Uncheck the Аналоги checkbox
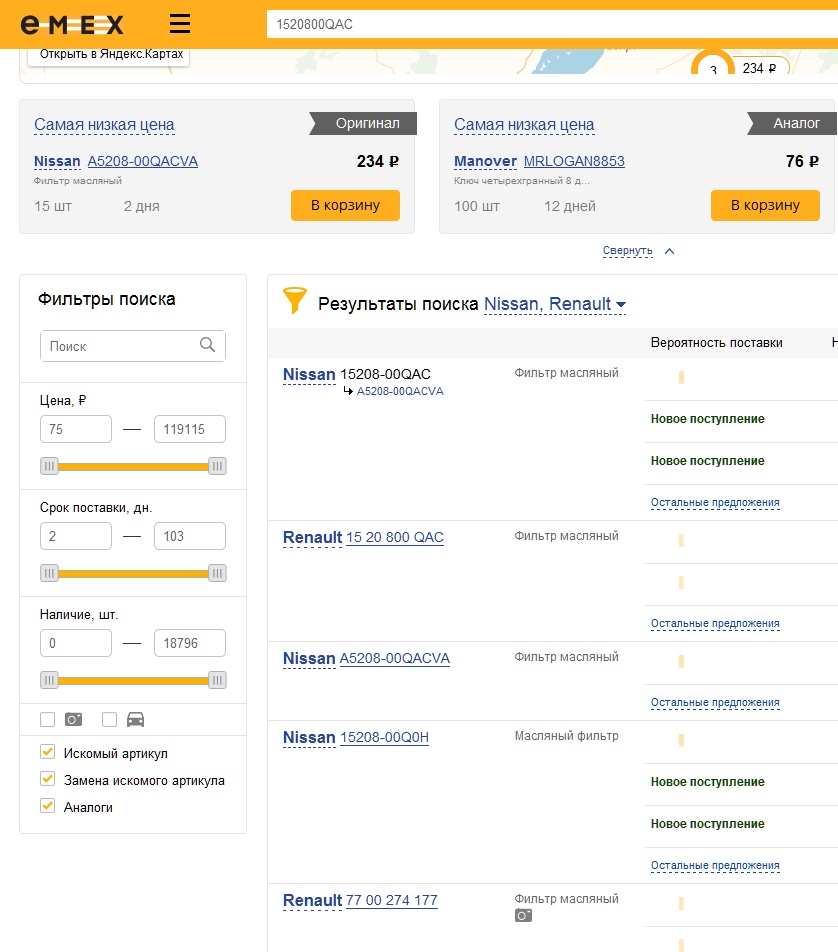The height and width of the screenshot is (952, 838). [x=47, y=806]
